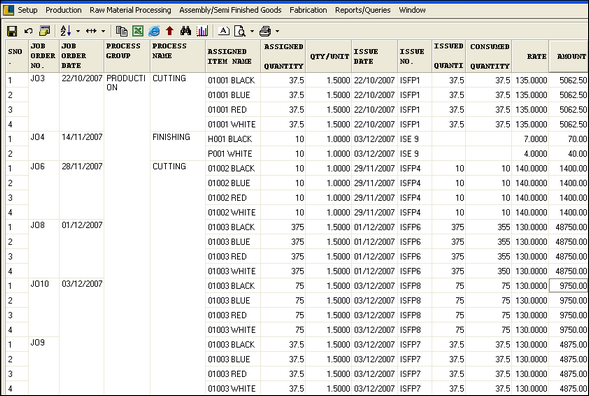Open the Print dropdown arrow
Screen dimensions: 589x396
[x=277, y=31]
